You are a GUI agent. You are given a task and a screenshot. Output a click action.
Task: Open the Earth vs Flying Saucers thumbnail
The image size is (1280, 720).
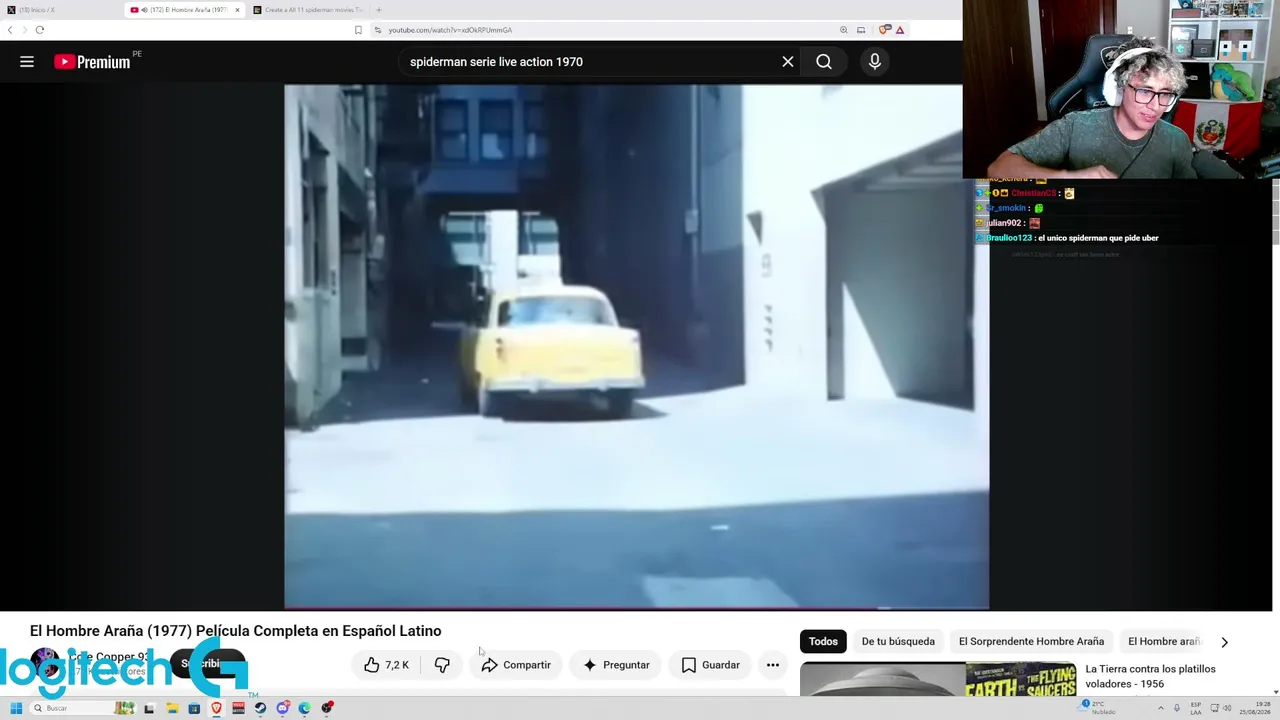click(x=938, y=679)
